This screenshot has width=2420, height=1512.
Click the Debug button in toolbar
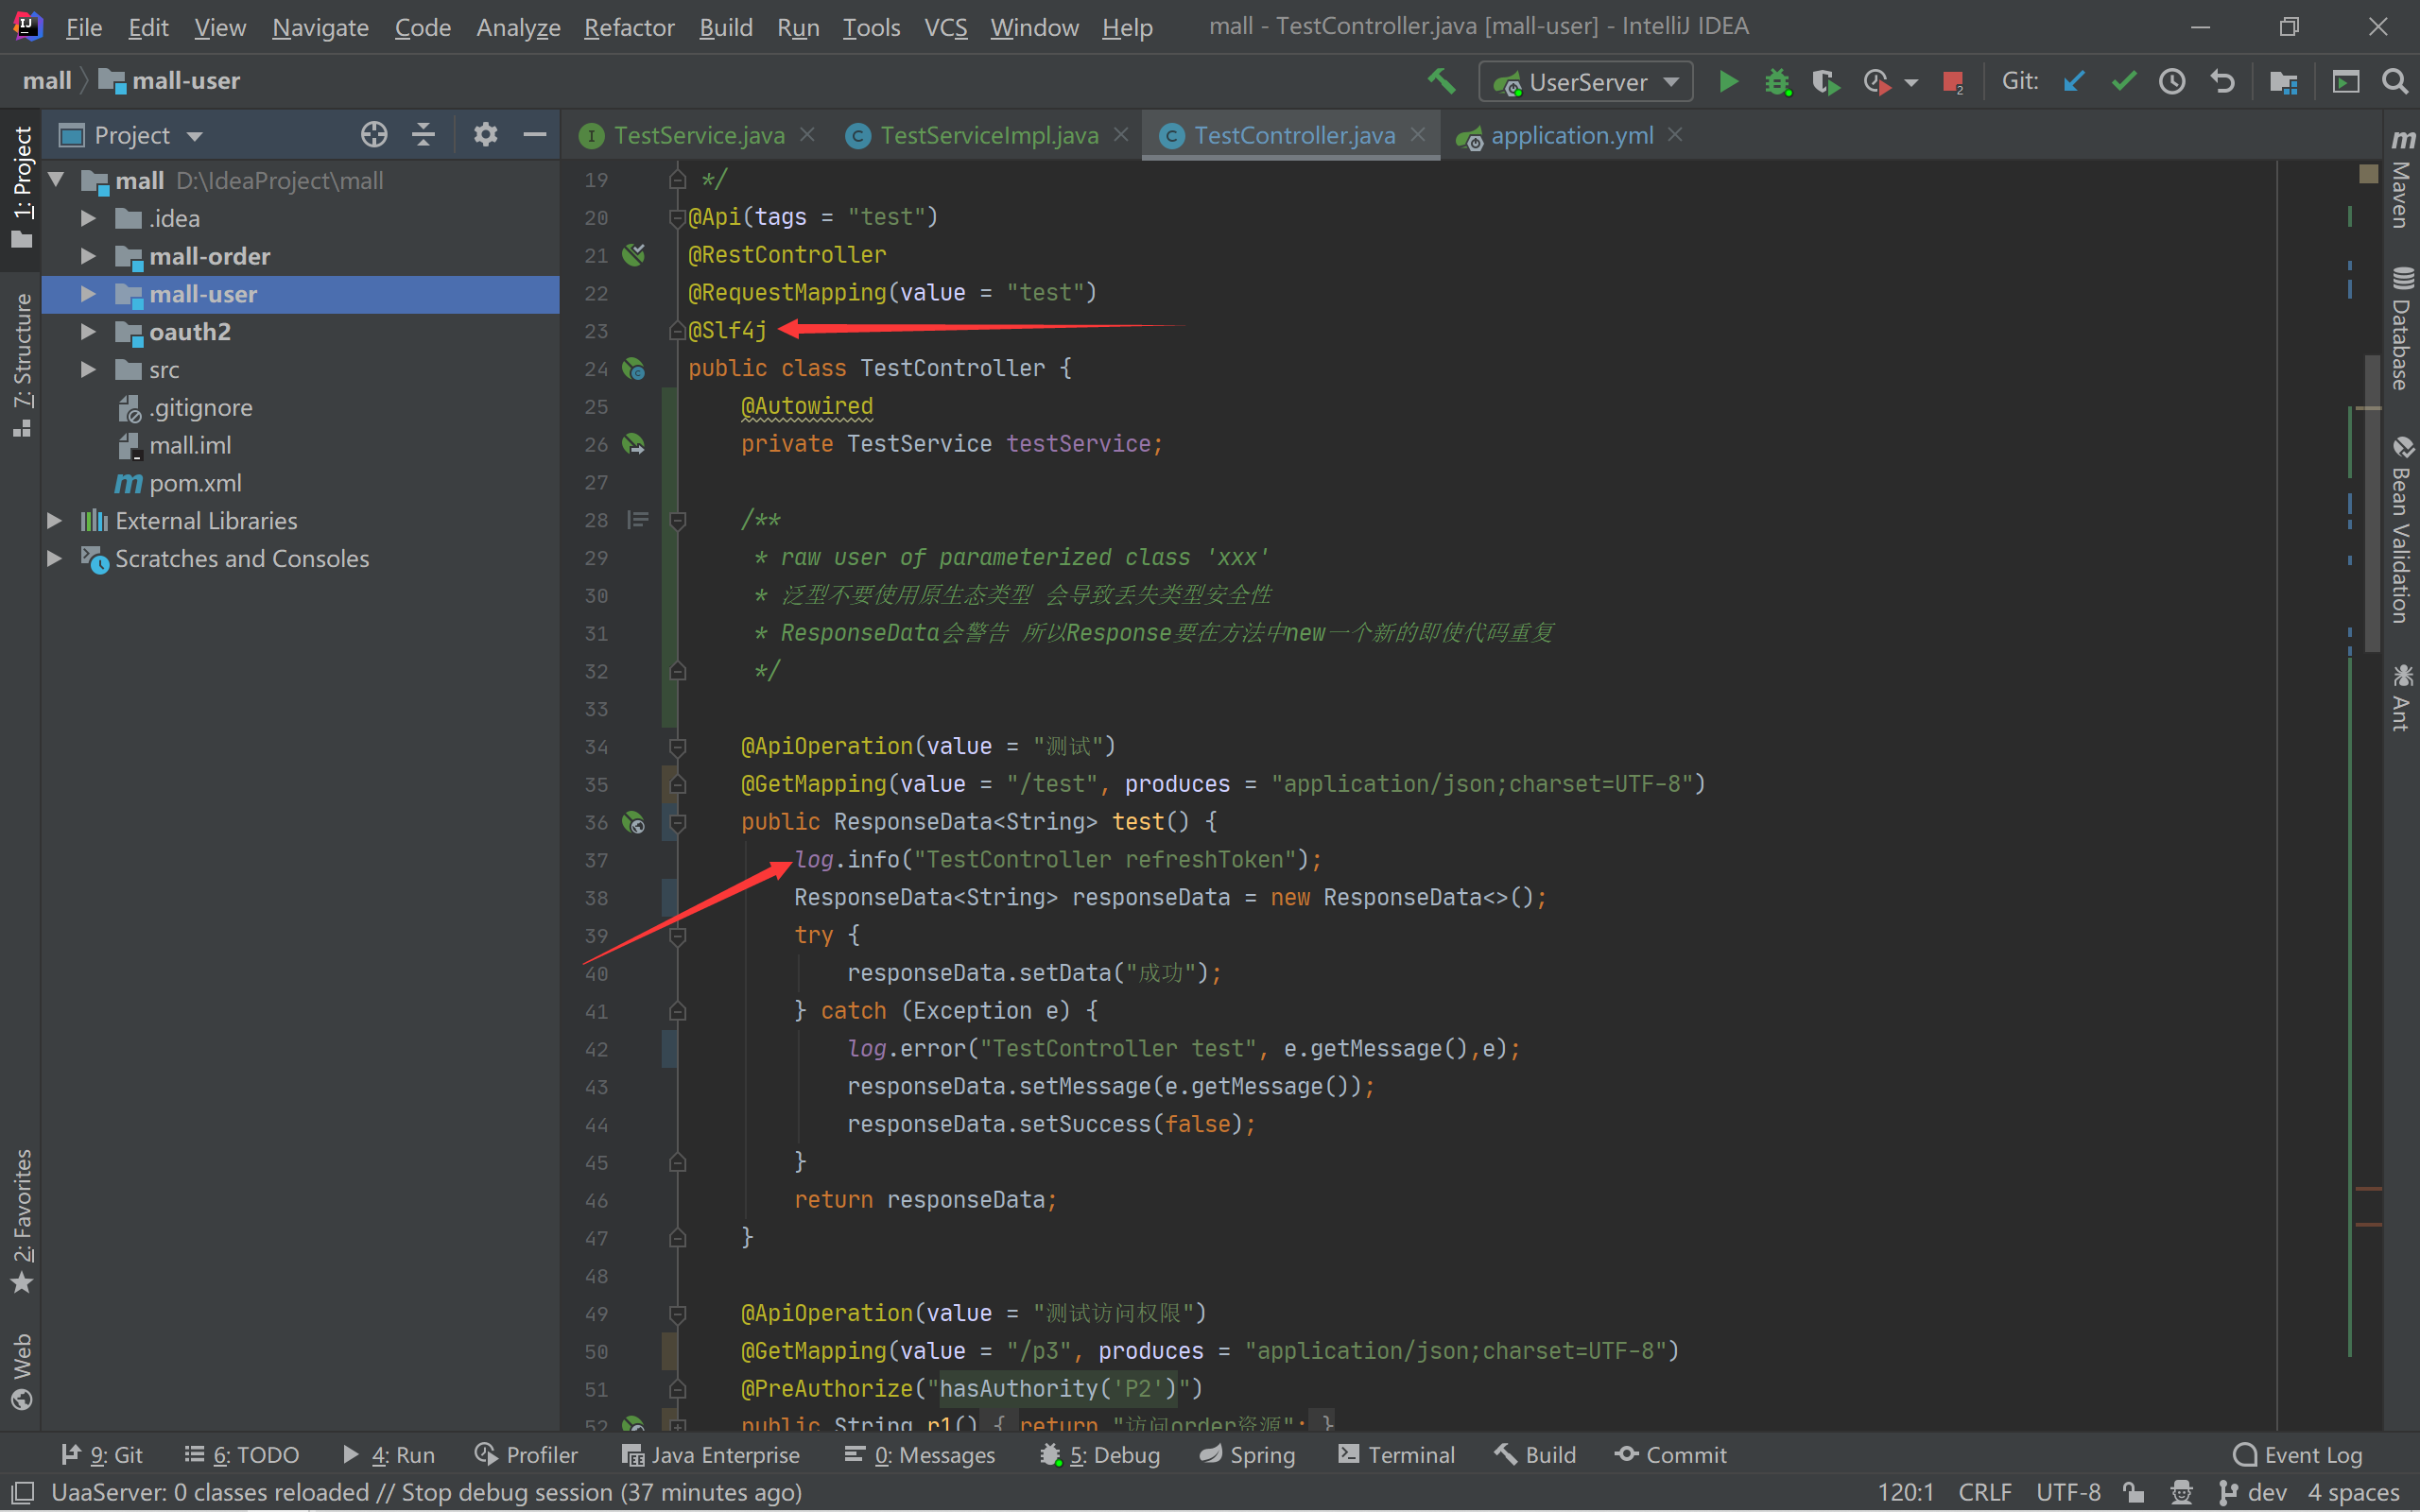click(x=1775, y=83)
